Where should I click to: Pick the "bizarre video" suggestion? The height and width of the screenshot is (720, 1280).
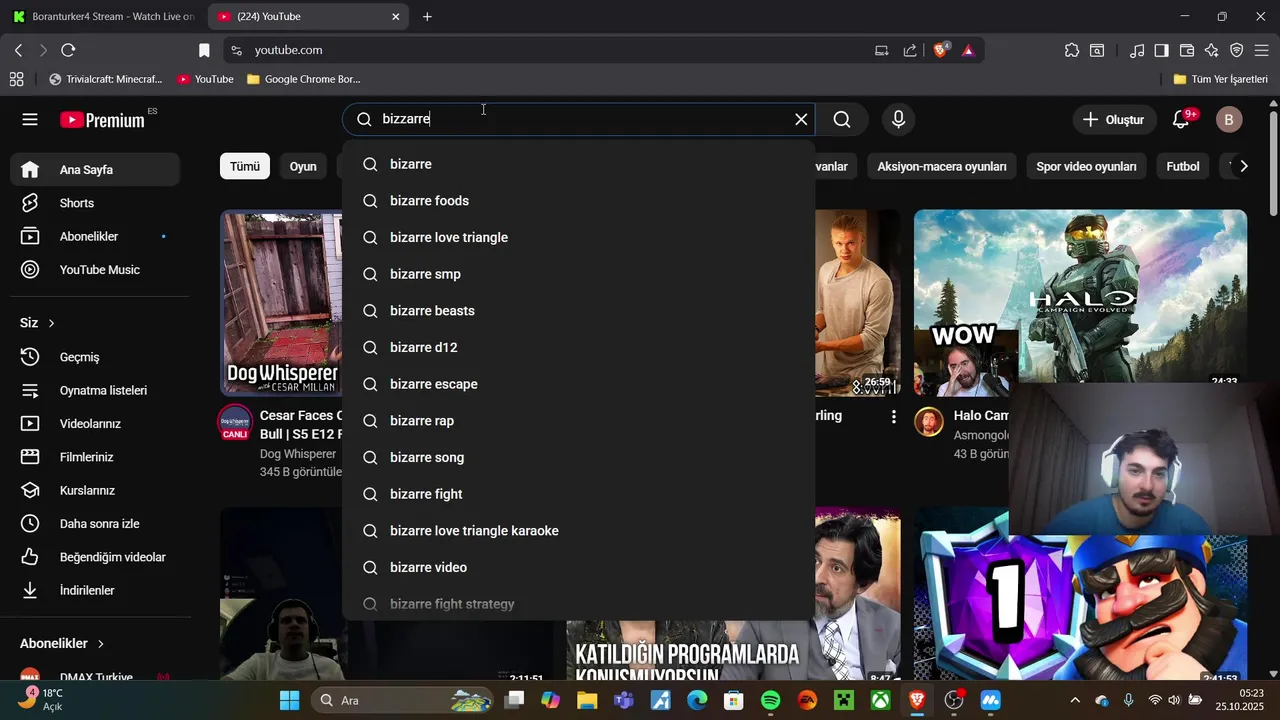pos(578,567)
